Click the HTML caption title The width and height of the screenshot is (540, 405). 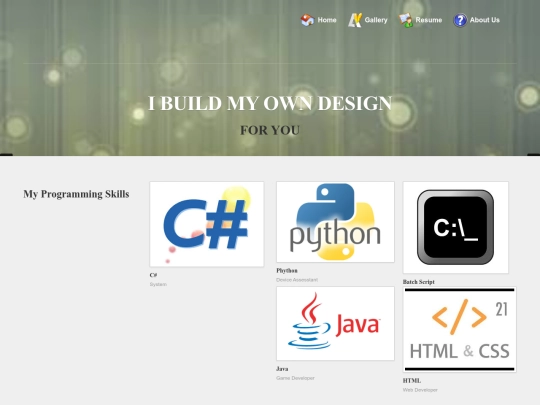(412, 381)
